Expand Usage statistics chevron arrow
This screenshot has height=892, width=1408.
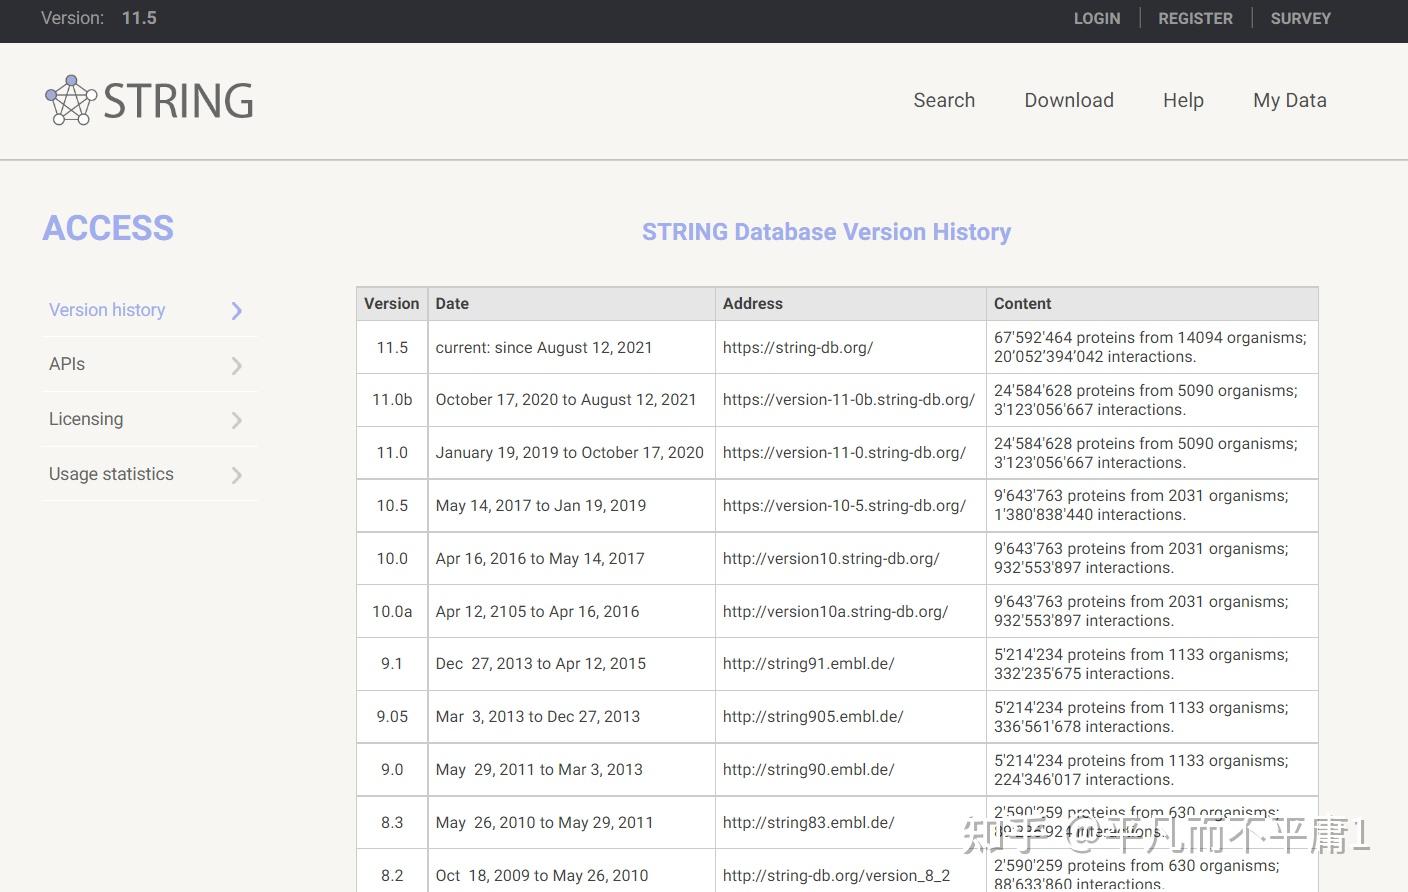coord(237,475)
